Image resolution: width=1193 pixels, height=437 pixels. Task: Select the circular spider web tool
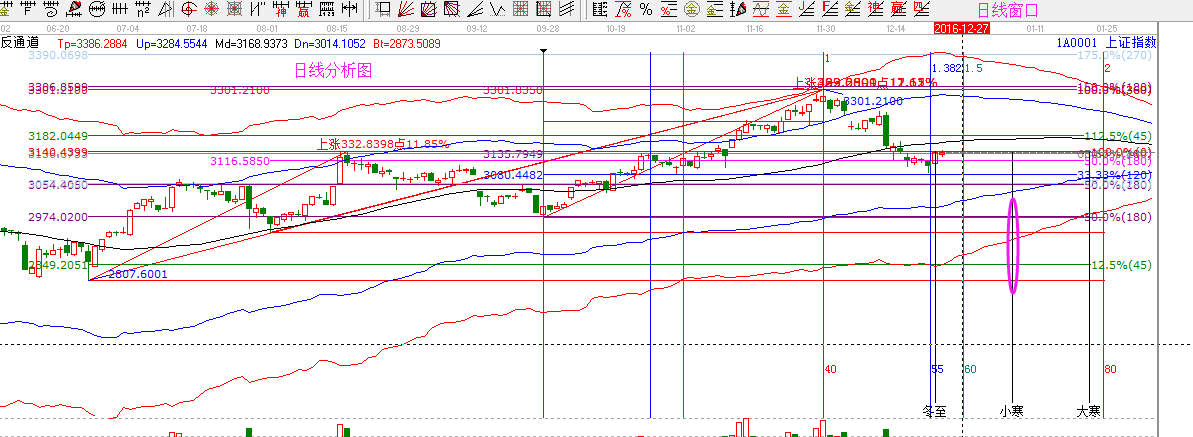pyautogui.click(x=212, y=9)
